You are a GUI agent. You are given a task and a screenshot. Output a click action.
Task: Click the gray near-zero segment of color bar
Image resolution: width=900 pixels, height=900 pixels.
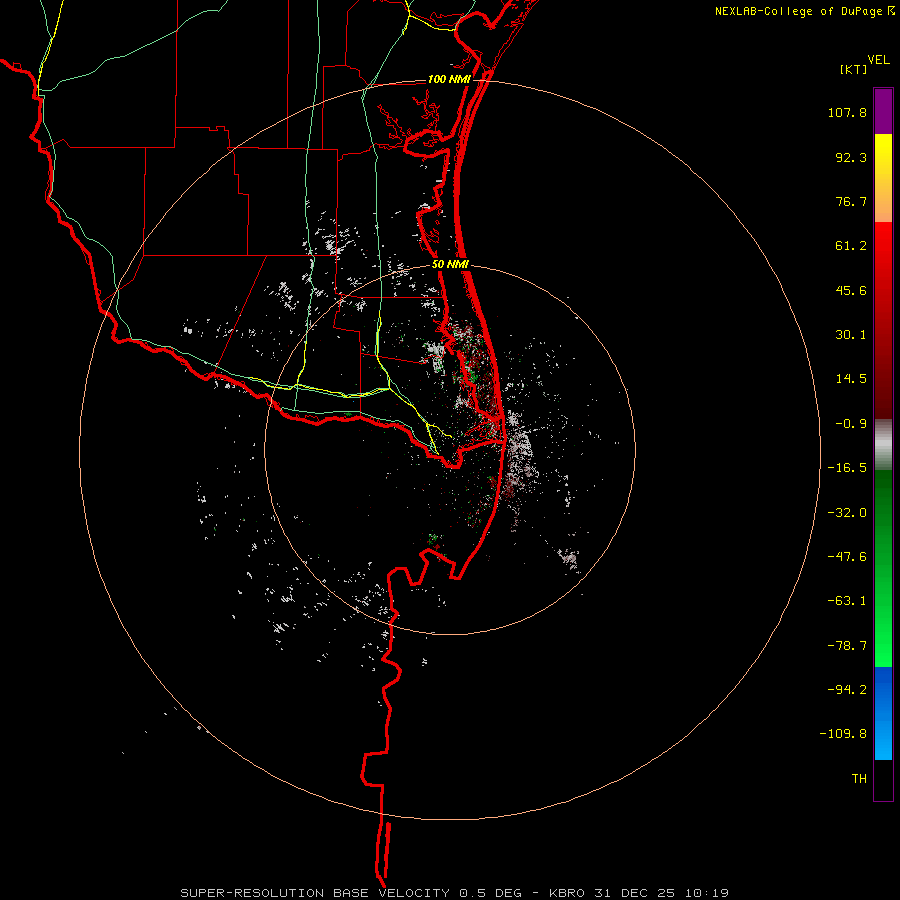click(883, 445)
